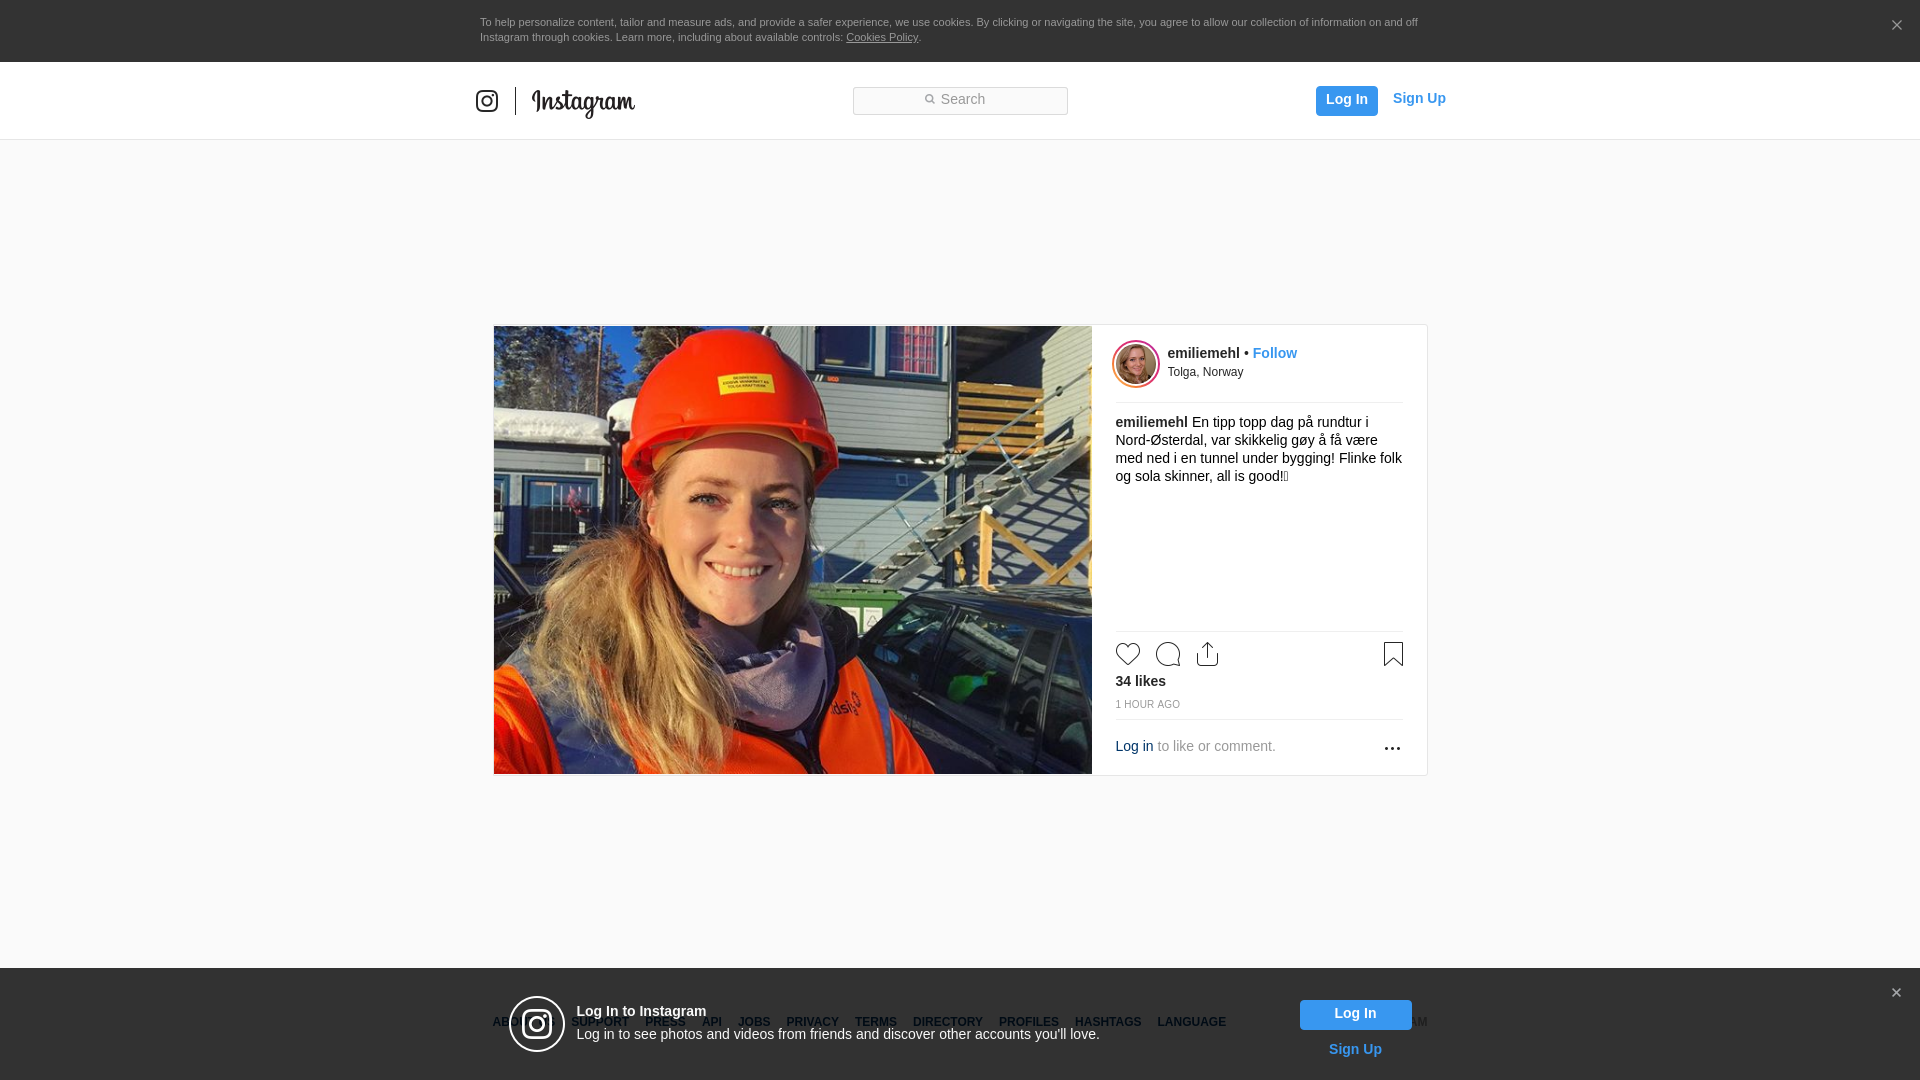Click the Instagram camera glyph logo
The width and height of the screenshot is (1920, 1080).
point(487,101)
